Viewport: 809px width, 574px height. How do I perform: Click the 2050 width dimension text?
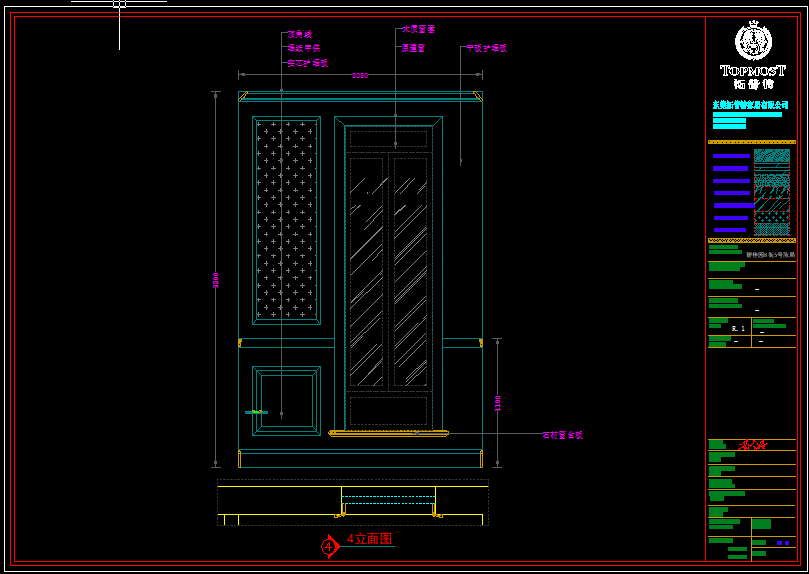(x=359, y=76)
